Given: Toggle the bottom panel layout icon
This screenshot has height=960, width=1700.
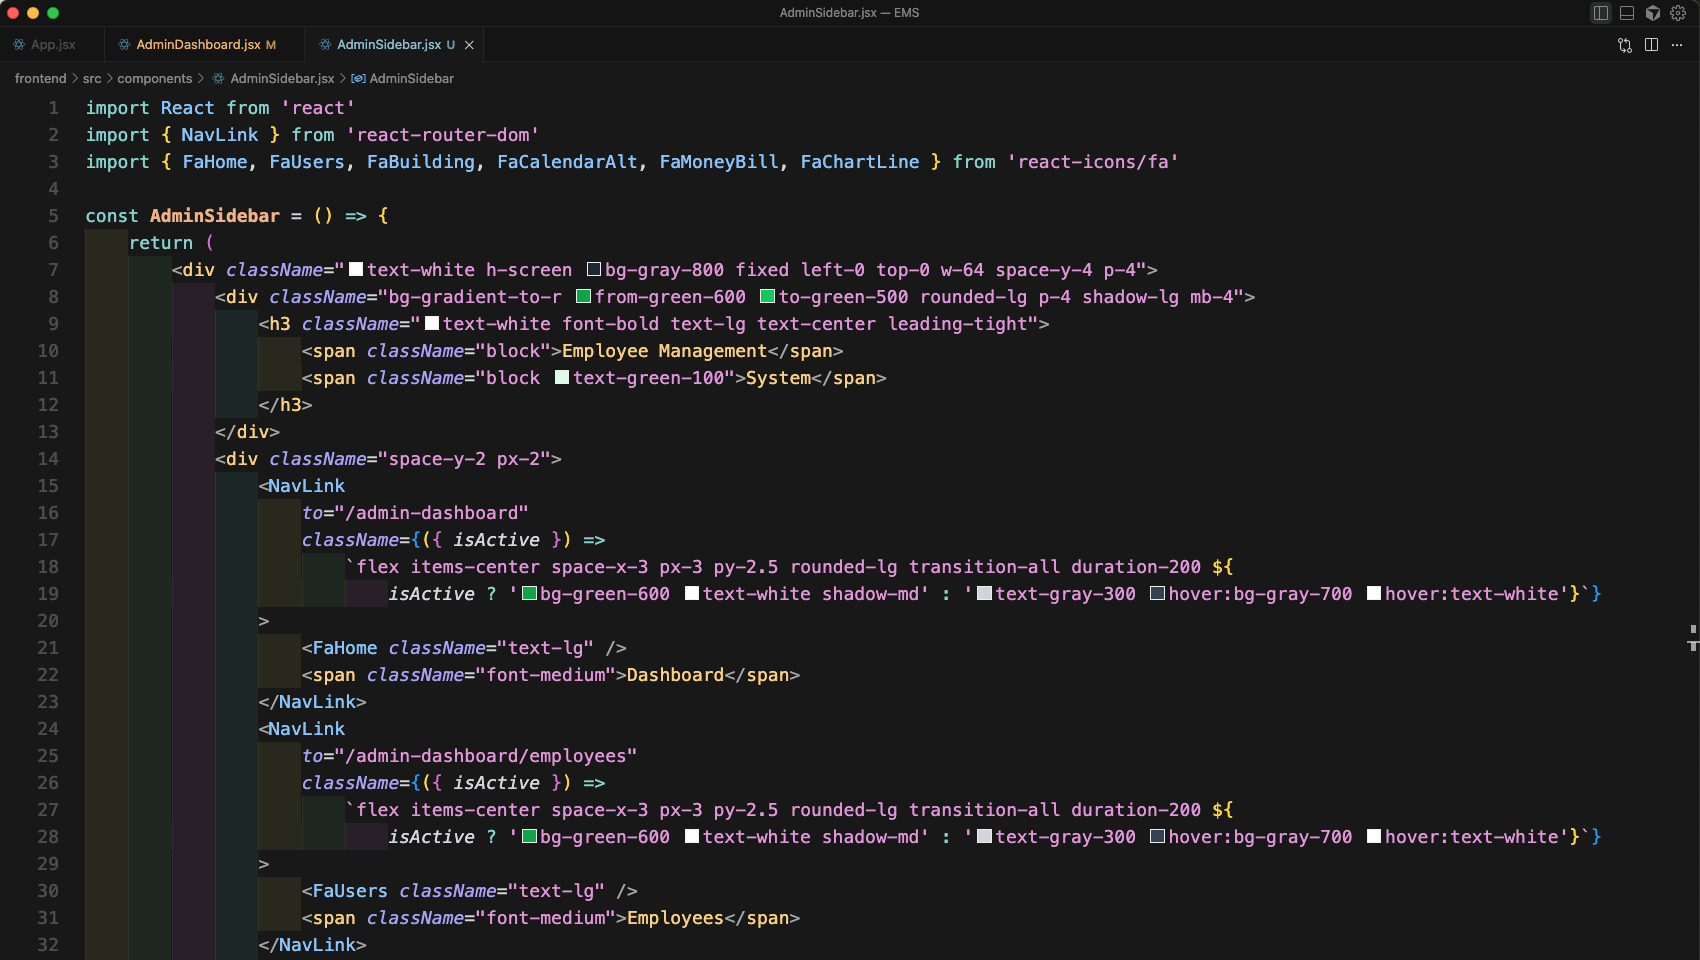Looking at the screenshot, I should click(x=1627, y=13).
